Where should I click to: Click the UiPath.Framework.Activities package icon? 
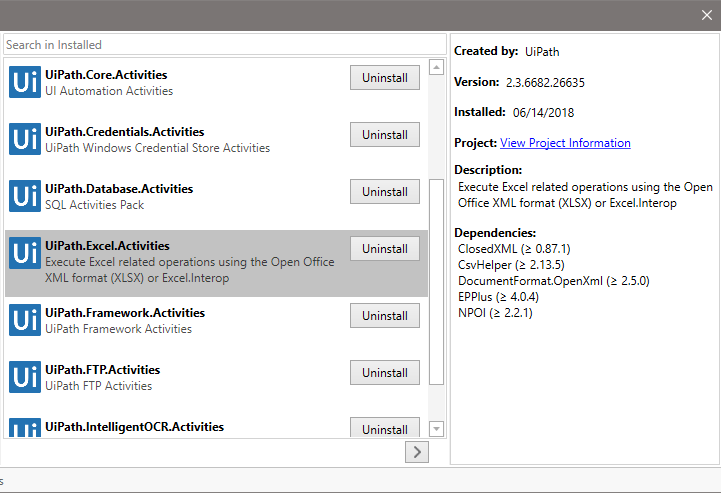[25, 320]
